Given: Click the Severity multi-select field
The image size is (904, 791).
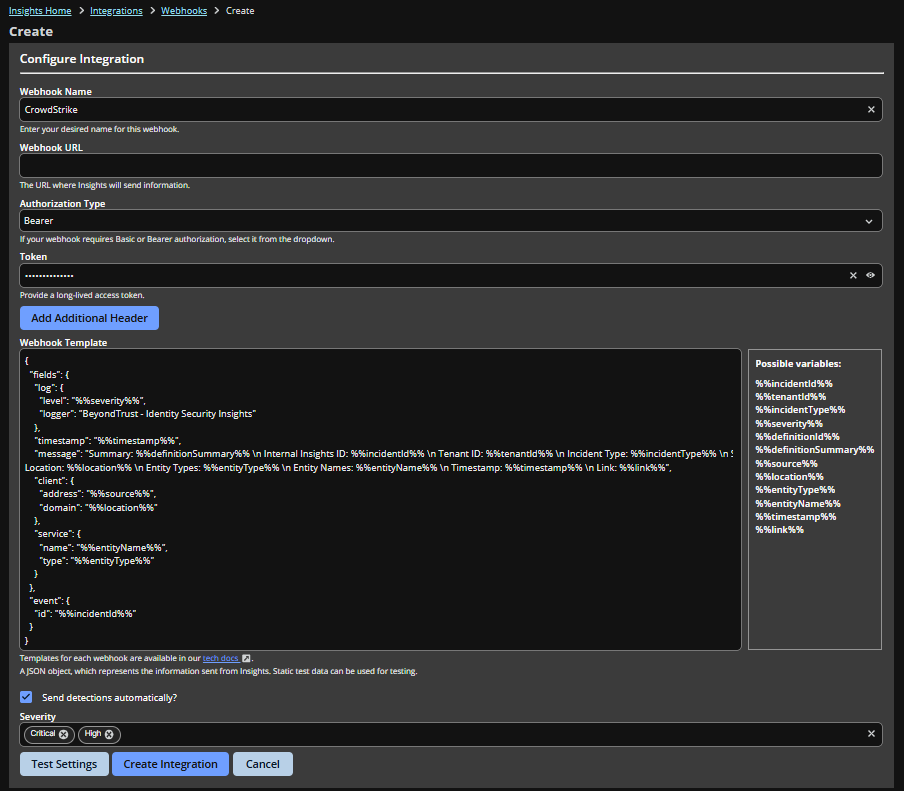Looking at the screenshot, I should (451, 734).
